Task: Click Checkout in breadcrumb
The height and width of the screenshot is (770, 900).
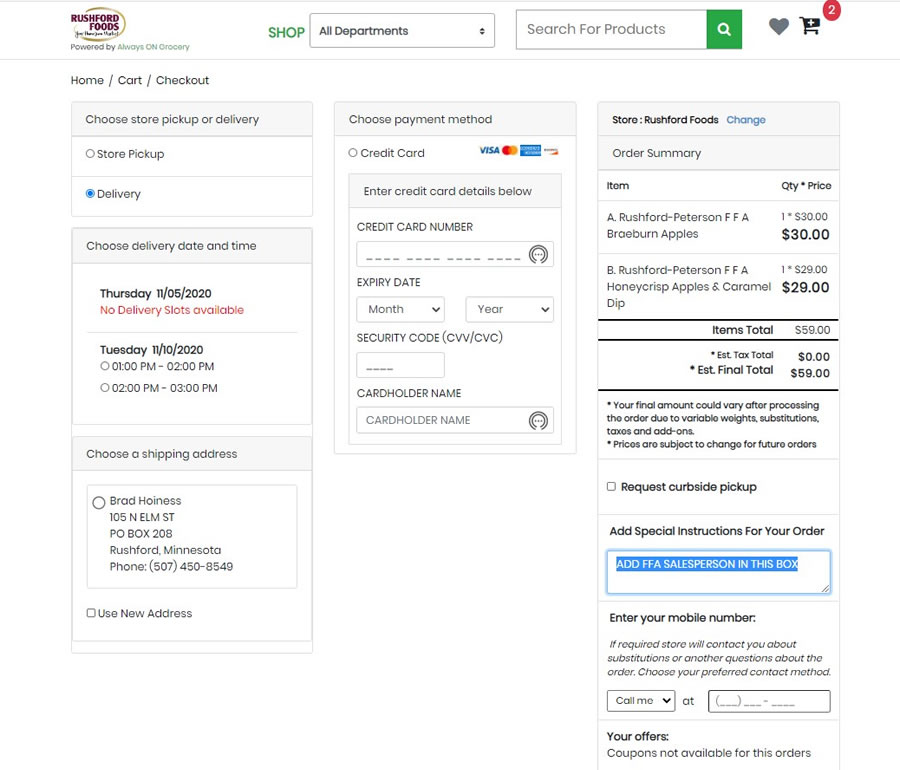Action: point(183,80)
